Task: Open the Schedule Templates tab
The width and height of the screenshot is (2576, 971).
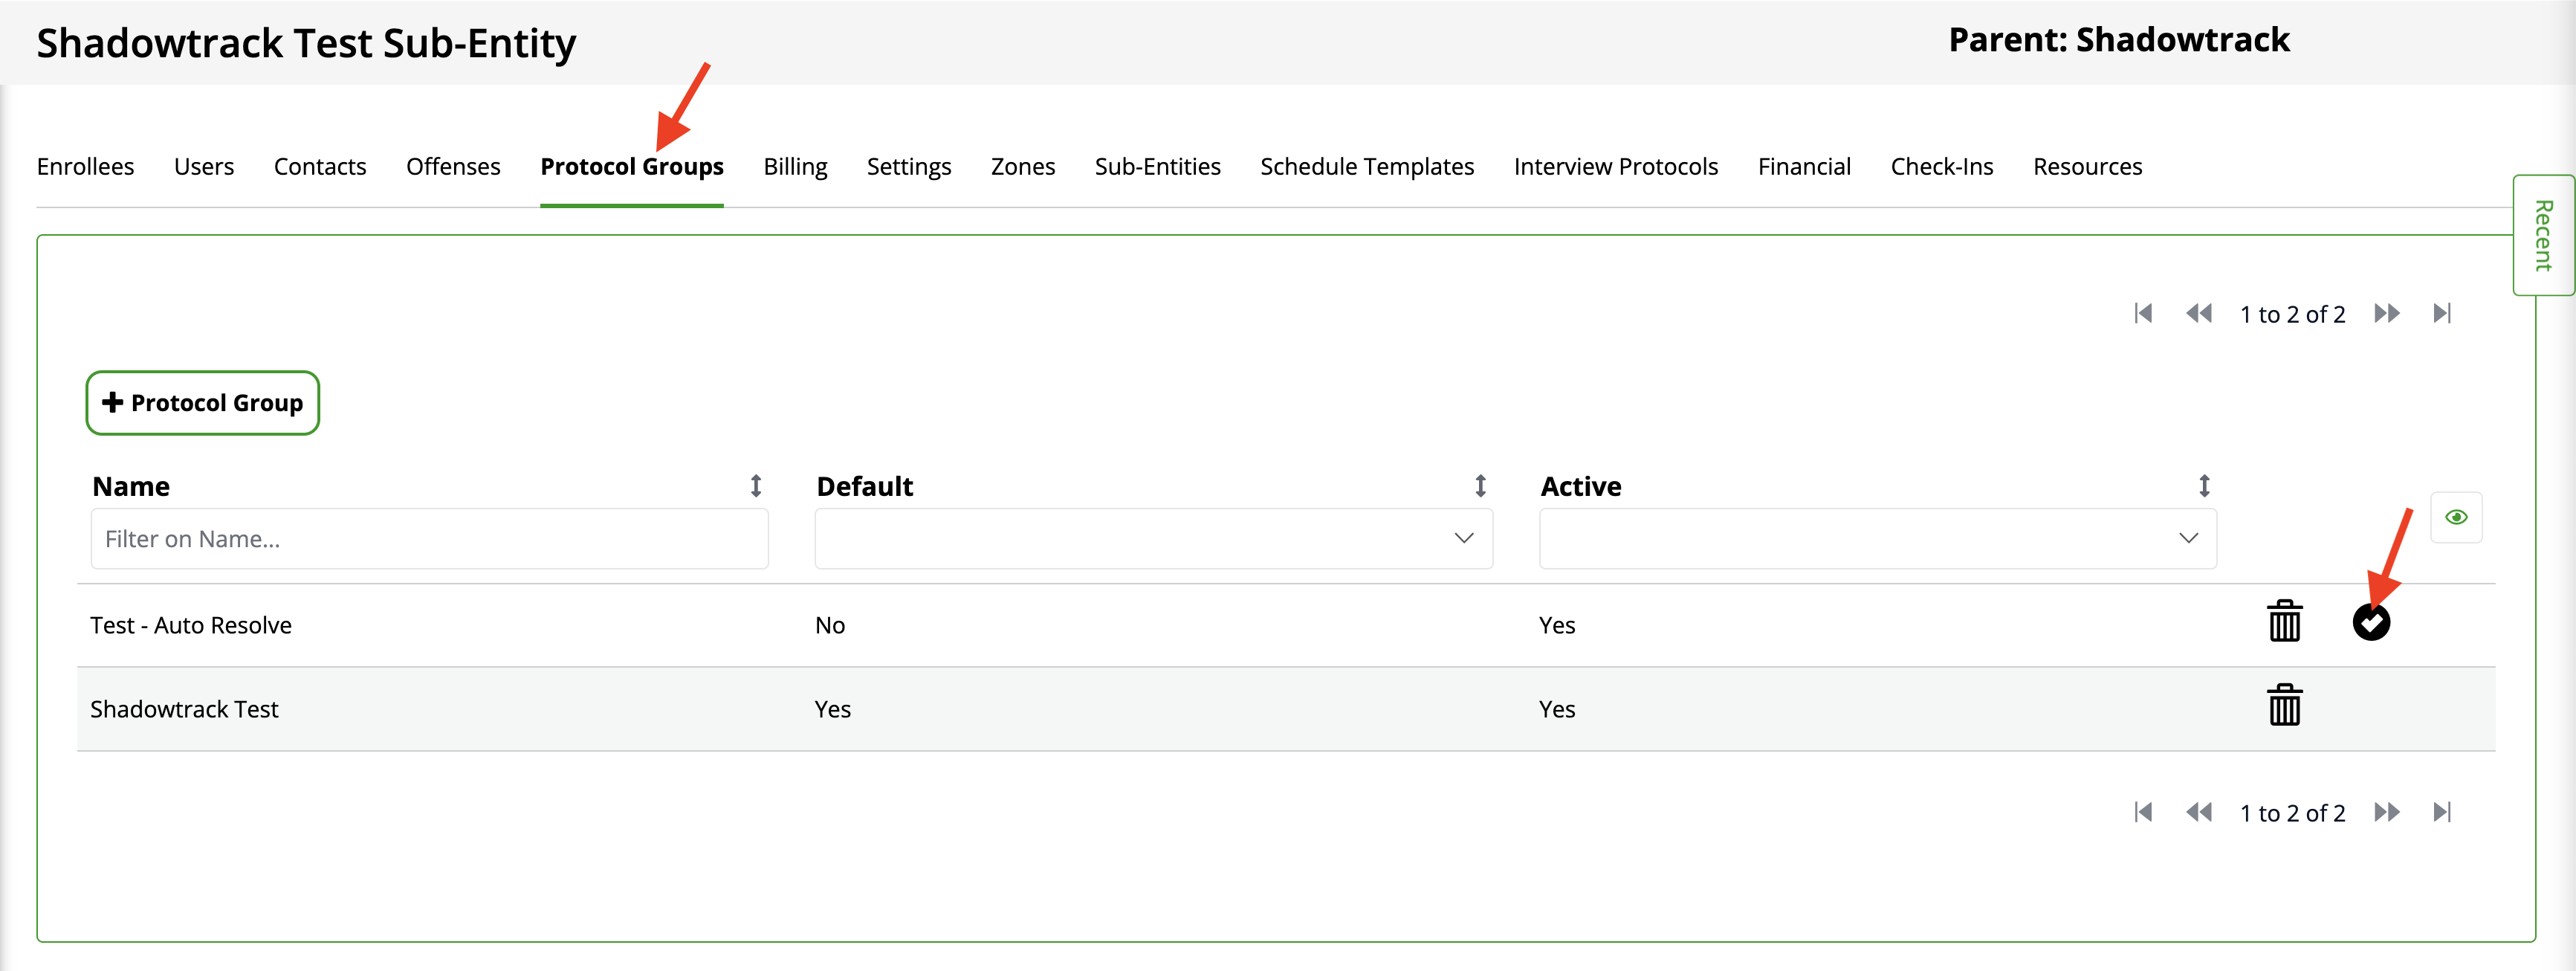Action: click(x=1366, y=167)
